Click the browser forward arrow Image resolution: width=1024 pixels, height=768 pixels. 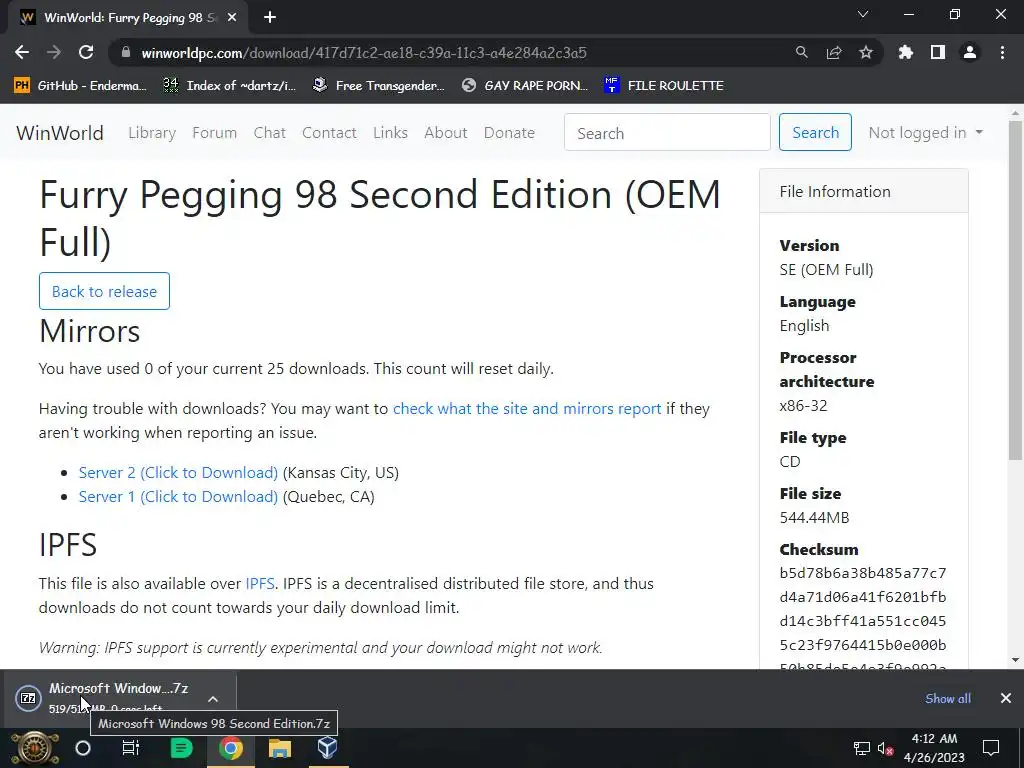point(54,52)
